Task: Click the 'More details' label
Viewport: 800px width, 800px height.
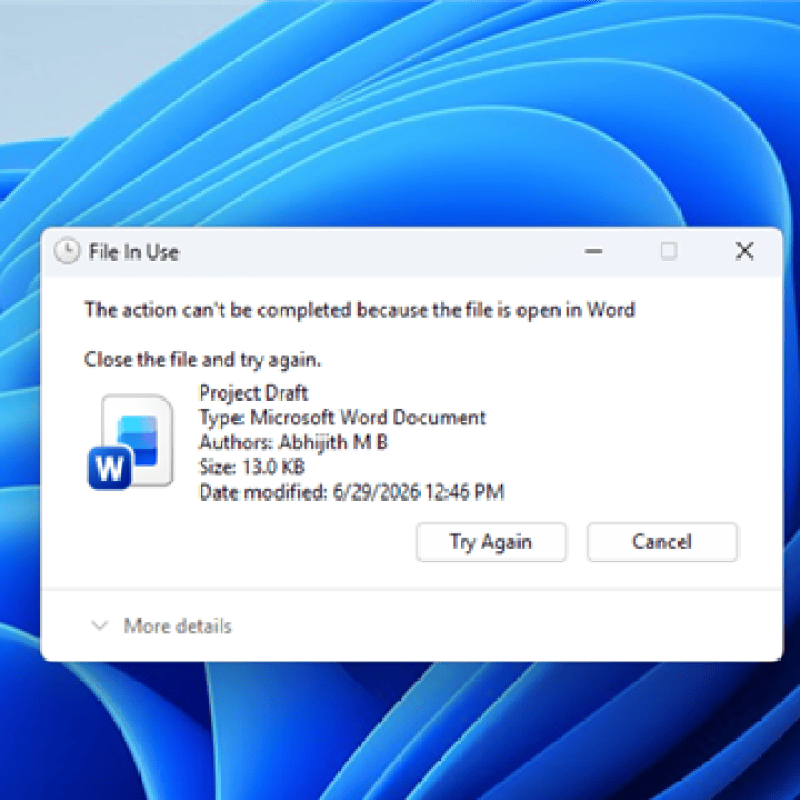Action: point(178,626)
